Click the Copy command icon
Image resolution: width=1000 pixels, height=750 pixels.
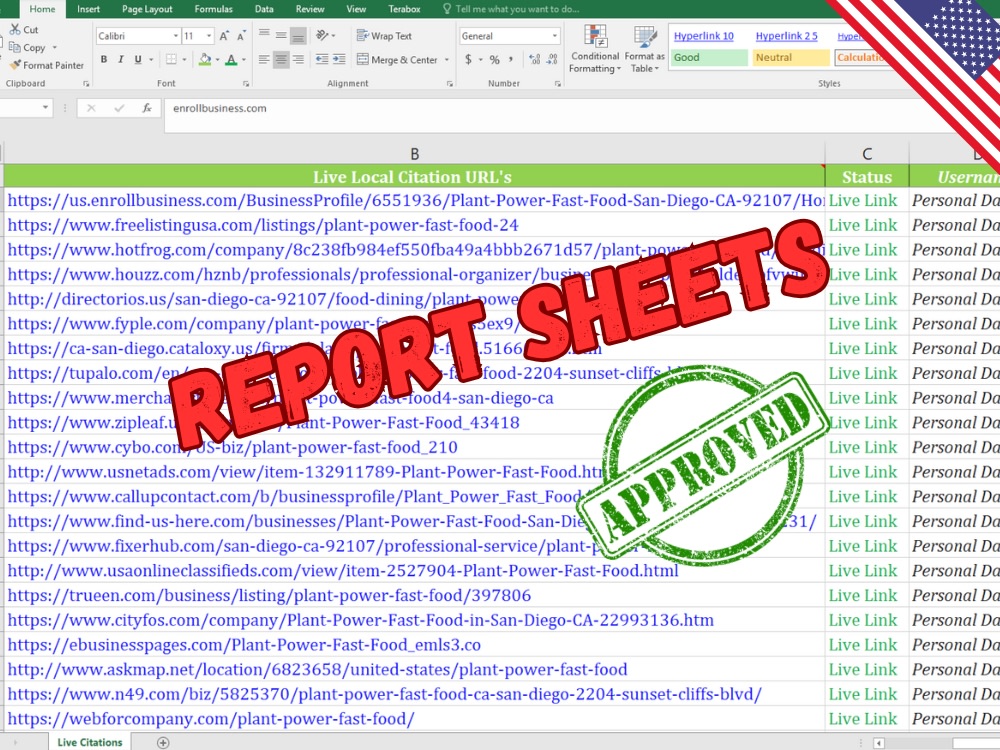click(14, 47)
